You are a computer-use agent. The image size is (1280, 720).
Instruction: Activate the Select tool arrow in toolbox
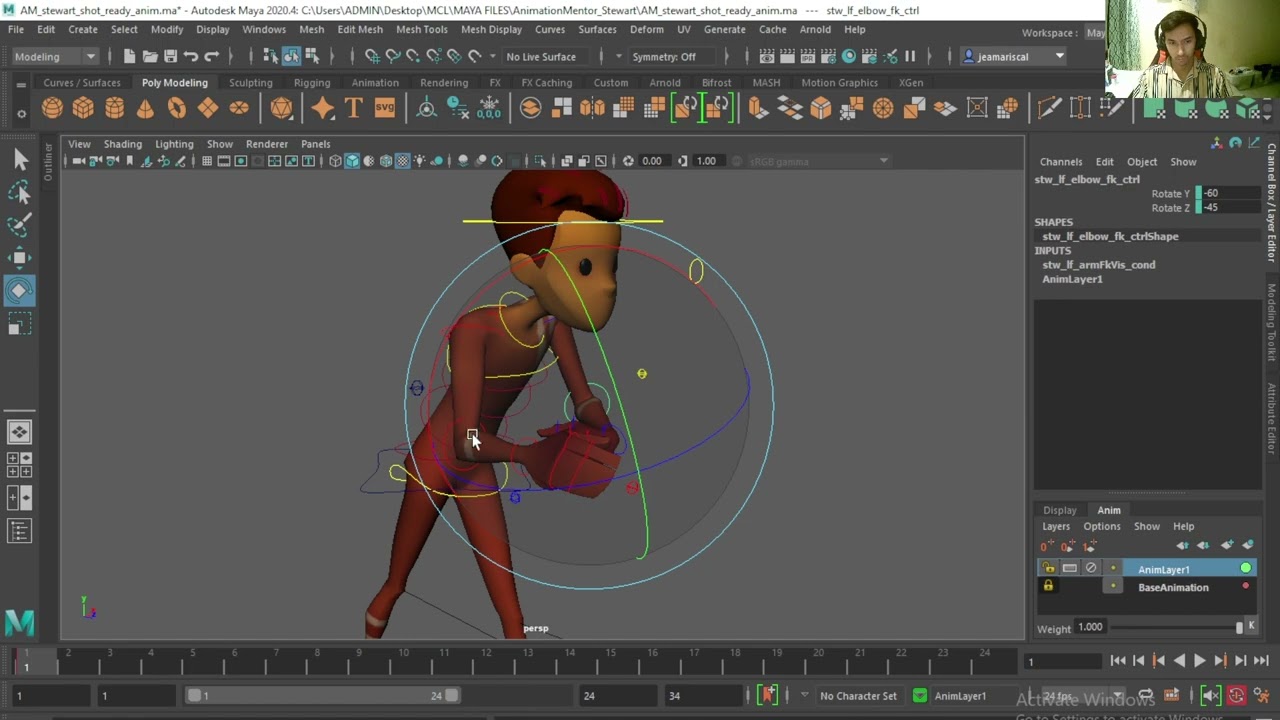[x=20, y=159]
